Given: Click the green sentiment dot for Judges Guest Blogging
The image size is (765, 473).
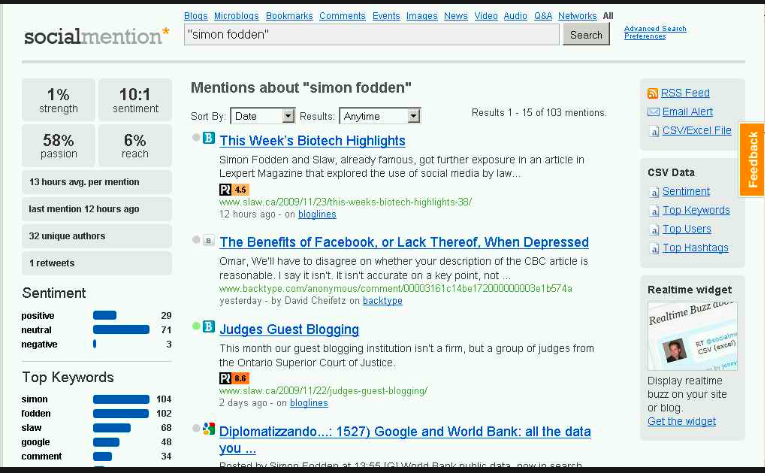Looking at the screenshot, I should pos(196,326).
